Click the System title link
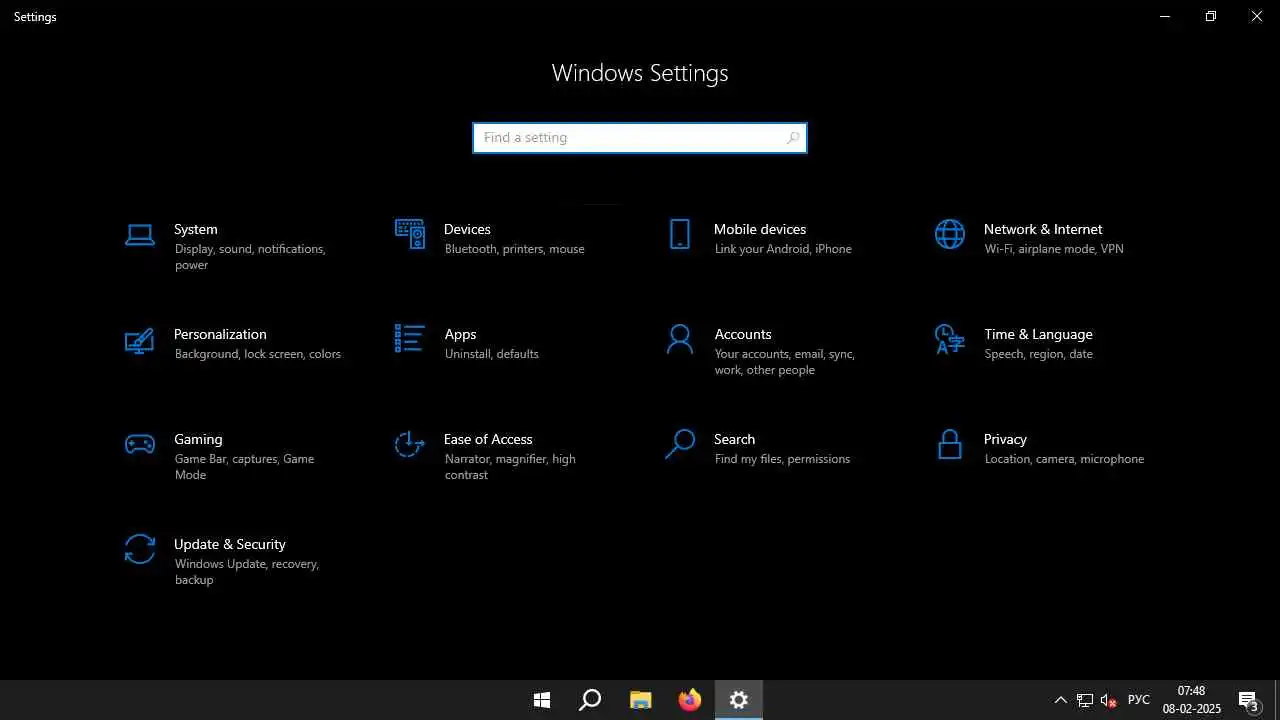The height and width of the screenshot is (720, 1280). tap(196, 229)
